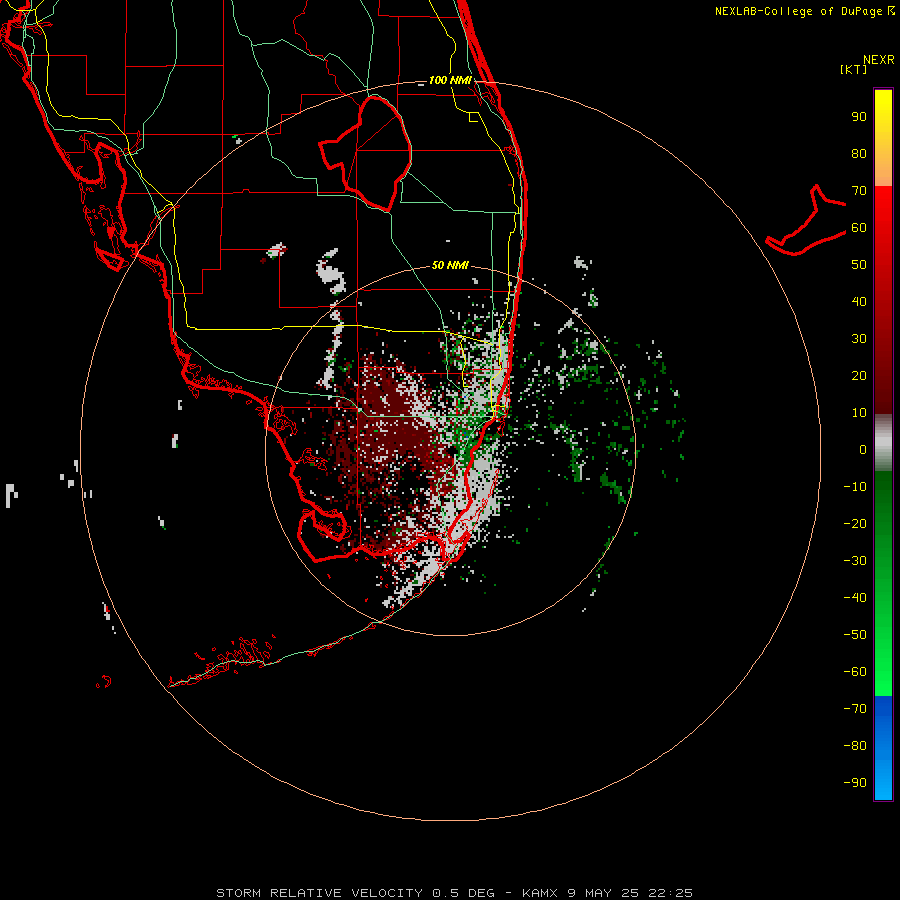Click the 50 value on velocity scale
This screenshot has width=900, height=900.
(859, 265)
